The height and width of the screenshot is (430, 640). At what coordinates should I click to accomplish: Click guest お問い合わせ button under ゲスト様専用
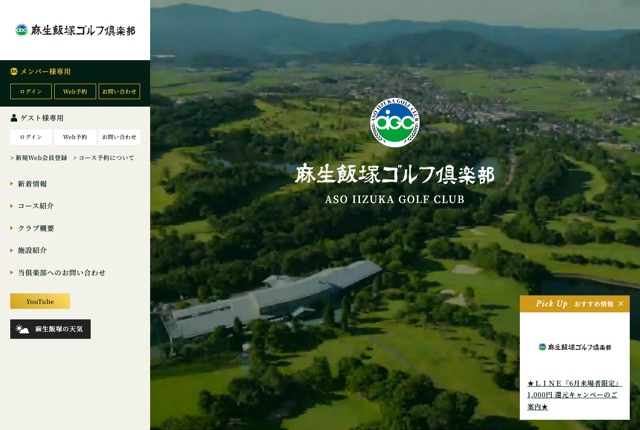point(119,137)
